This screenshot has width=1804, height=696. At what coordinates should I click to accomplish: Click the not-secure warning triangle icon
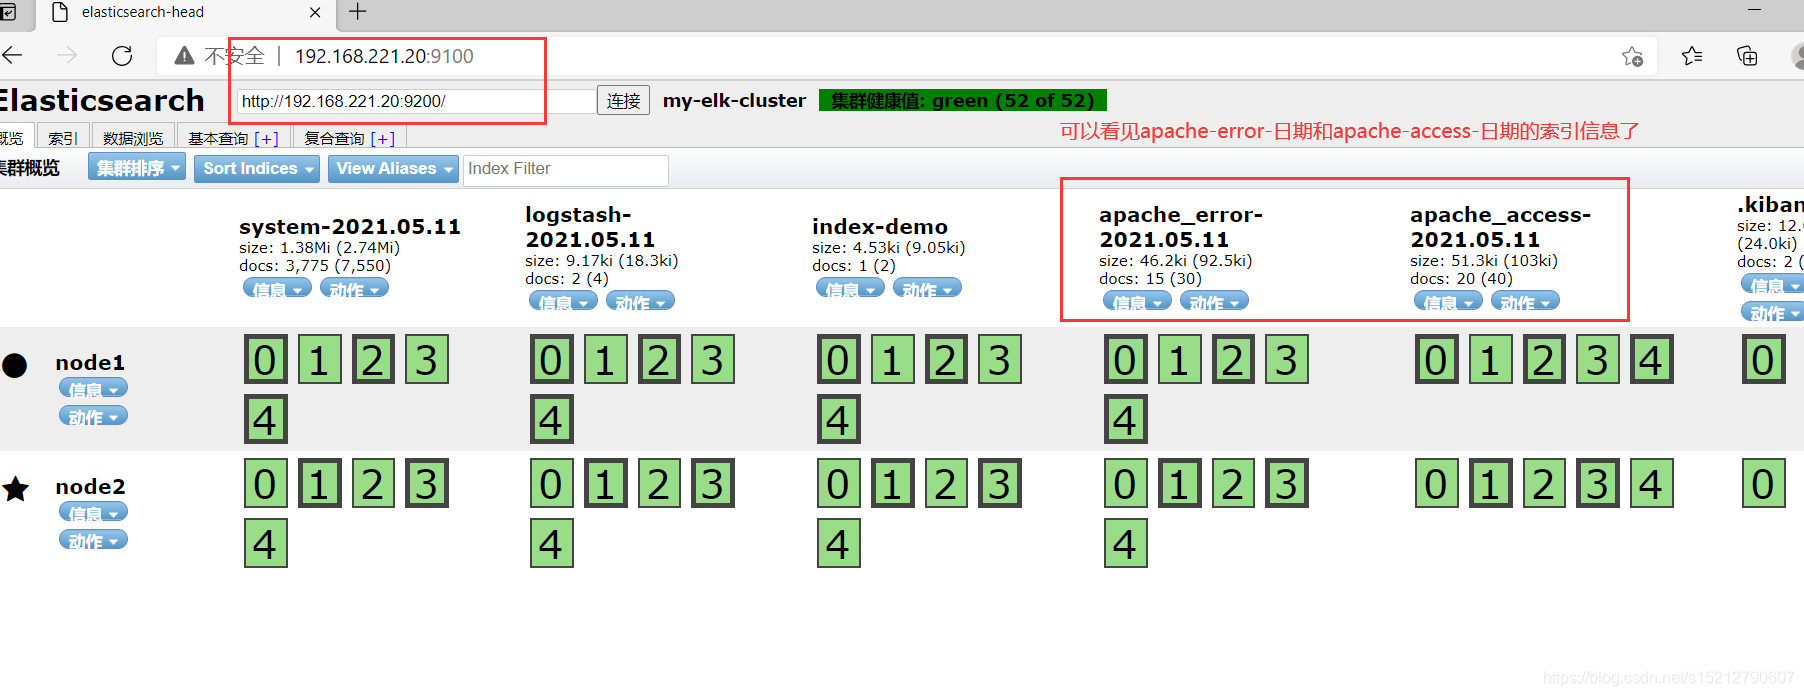[x=184, y=56]
